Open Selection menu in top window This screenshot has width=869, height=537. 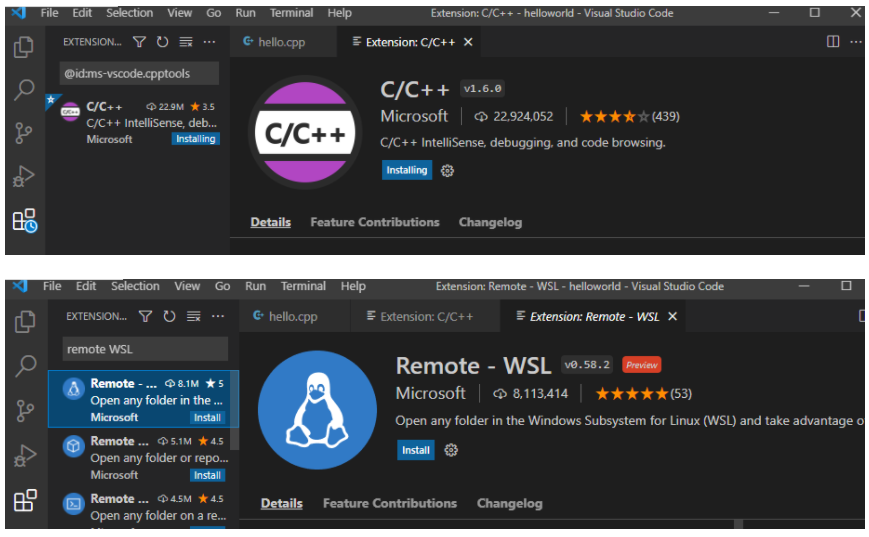[130, 13]
